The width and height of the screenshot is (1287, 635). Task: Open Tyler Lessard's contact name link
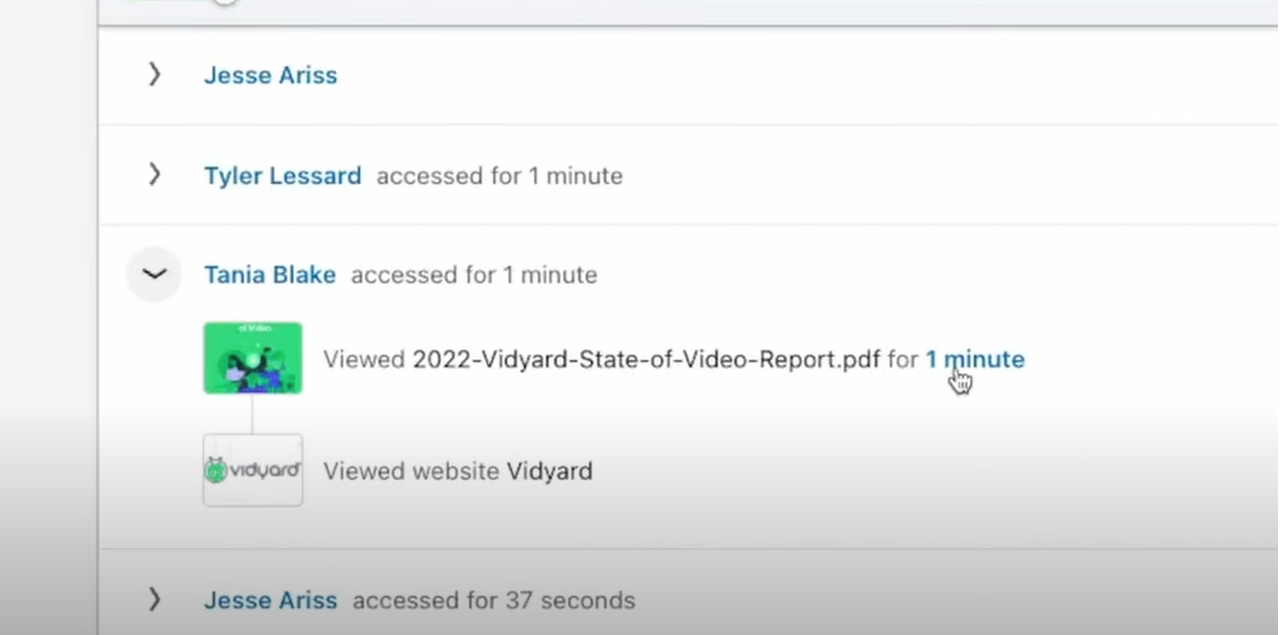coord(282,176)
